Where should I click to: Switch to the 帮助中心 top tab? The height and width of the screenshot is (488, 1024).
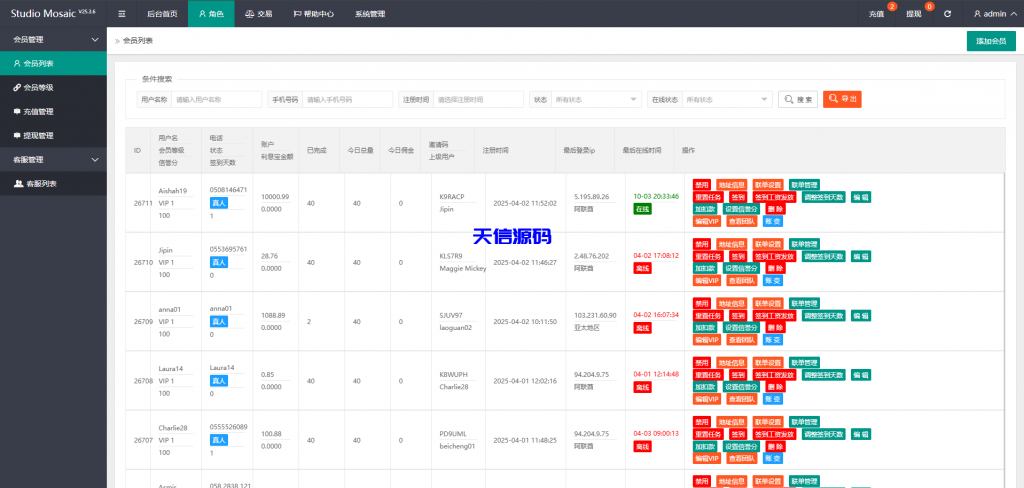tap(314, 14)
